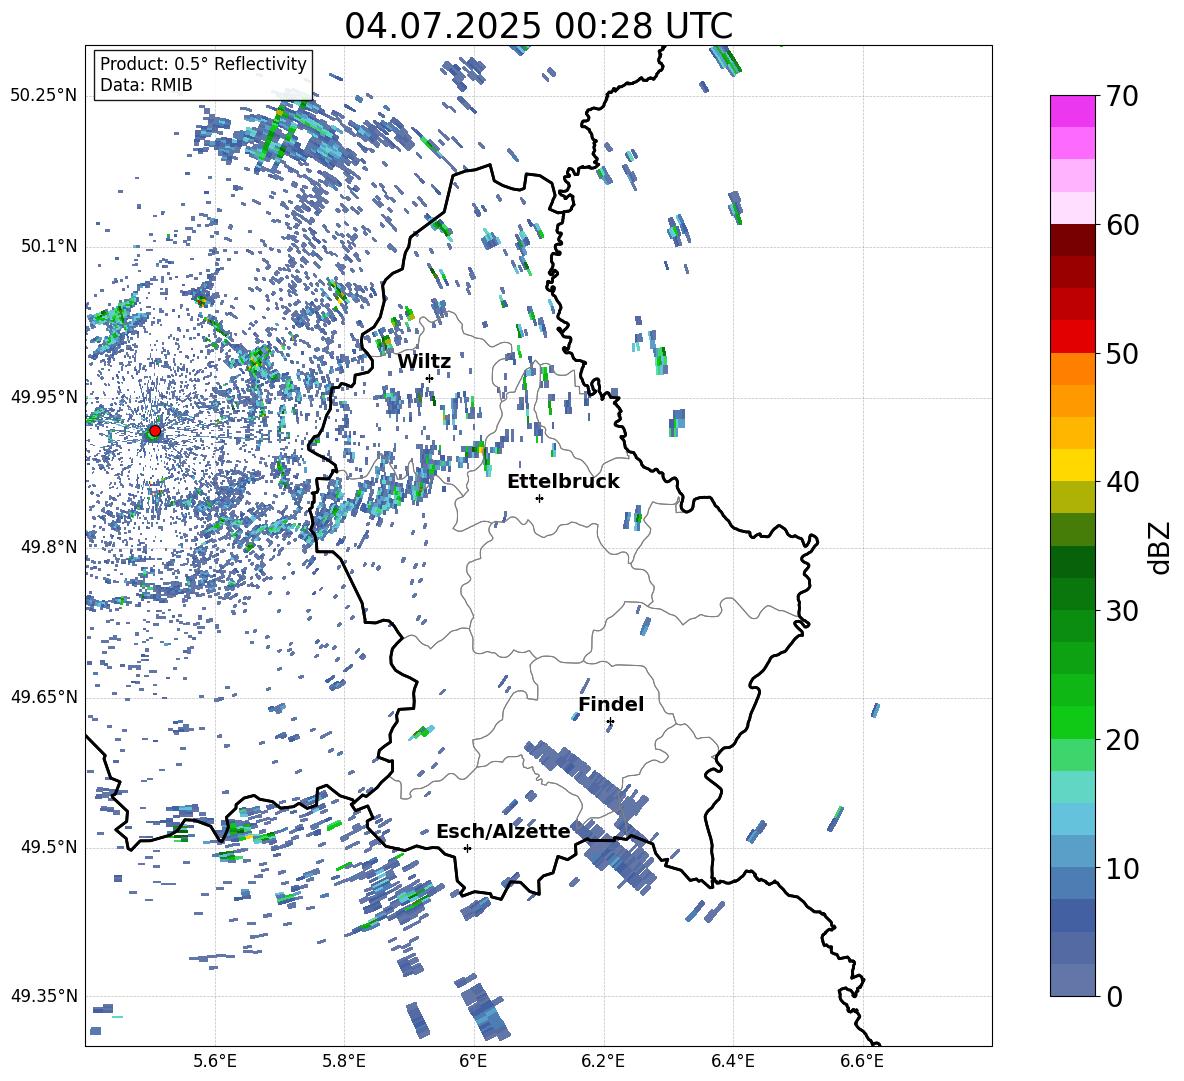Click the Esch/Alzette station cross marker

[467, 848]
